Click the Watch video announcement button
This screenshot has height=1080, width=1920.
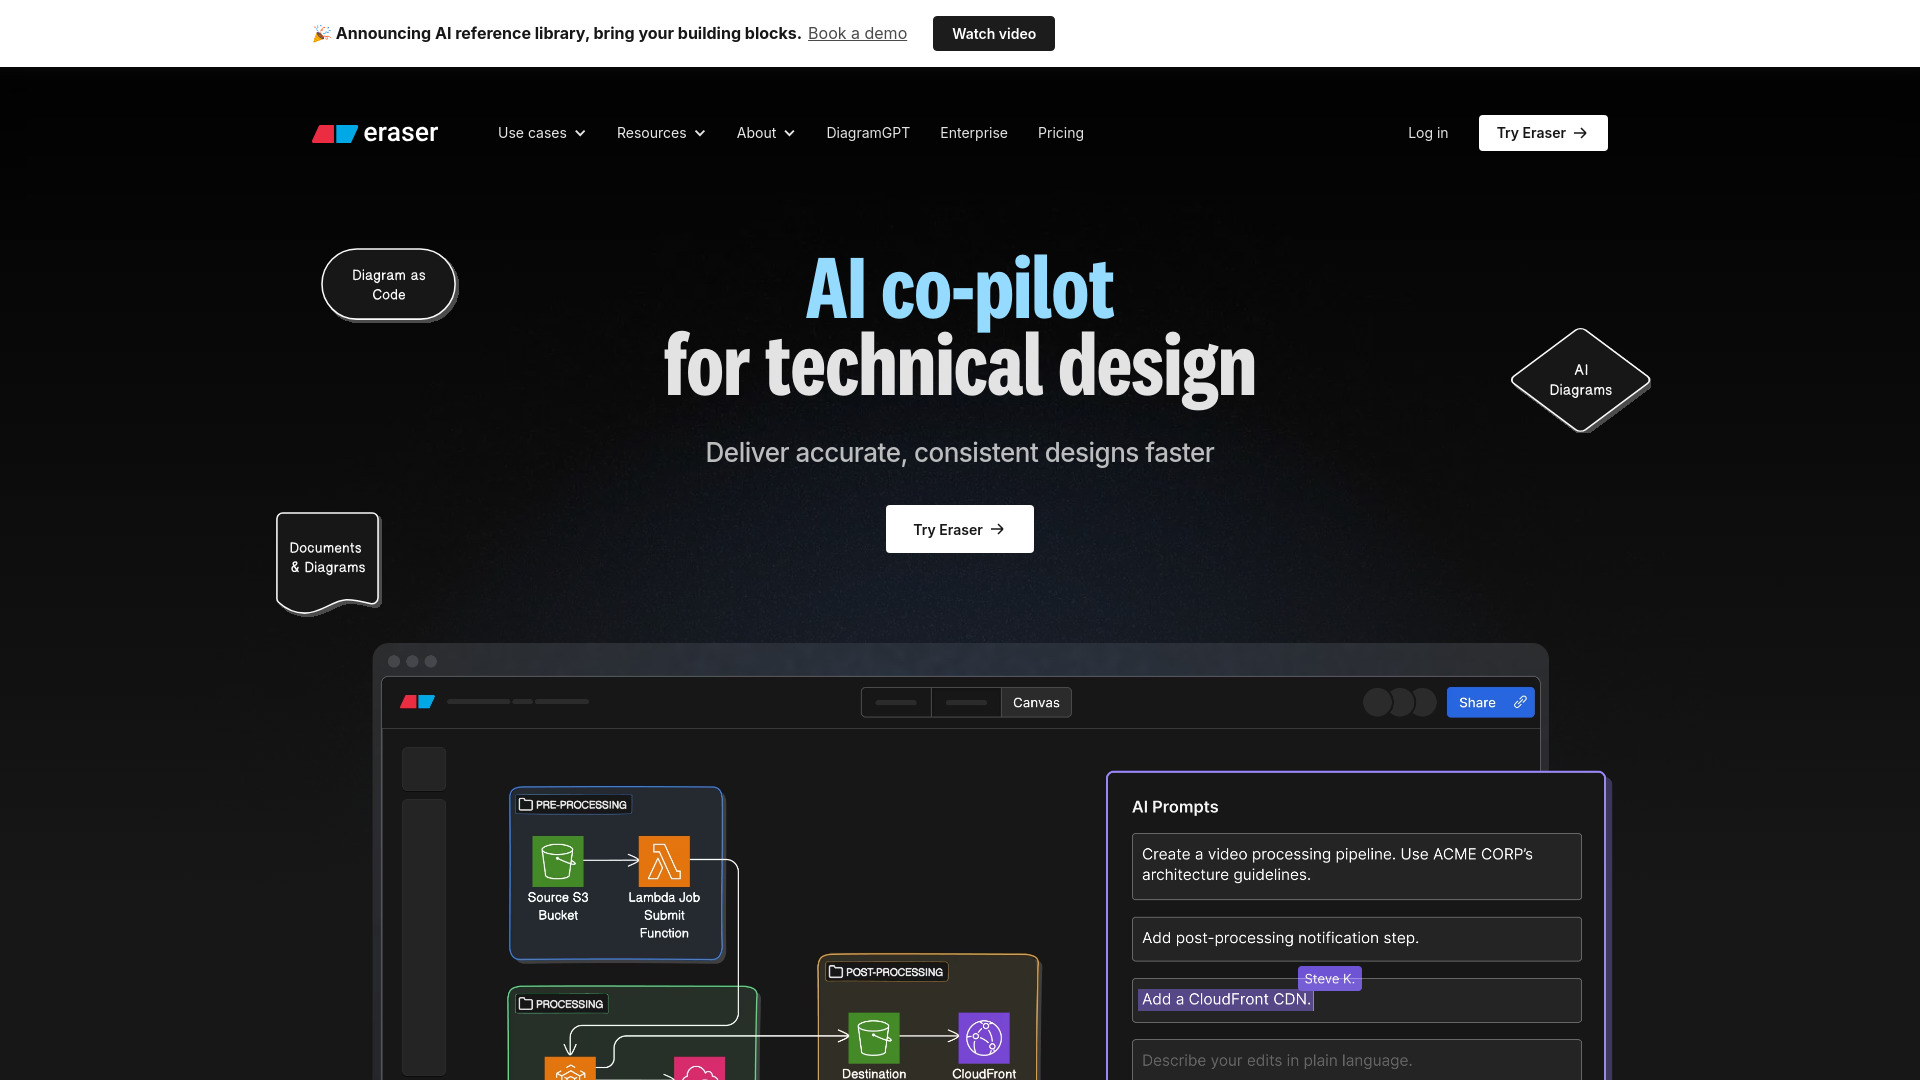(993, 33)
